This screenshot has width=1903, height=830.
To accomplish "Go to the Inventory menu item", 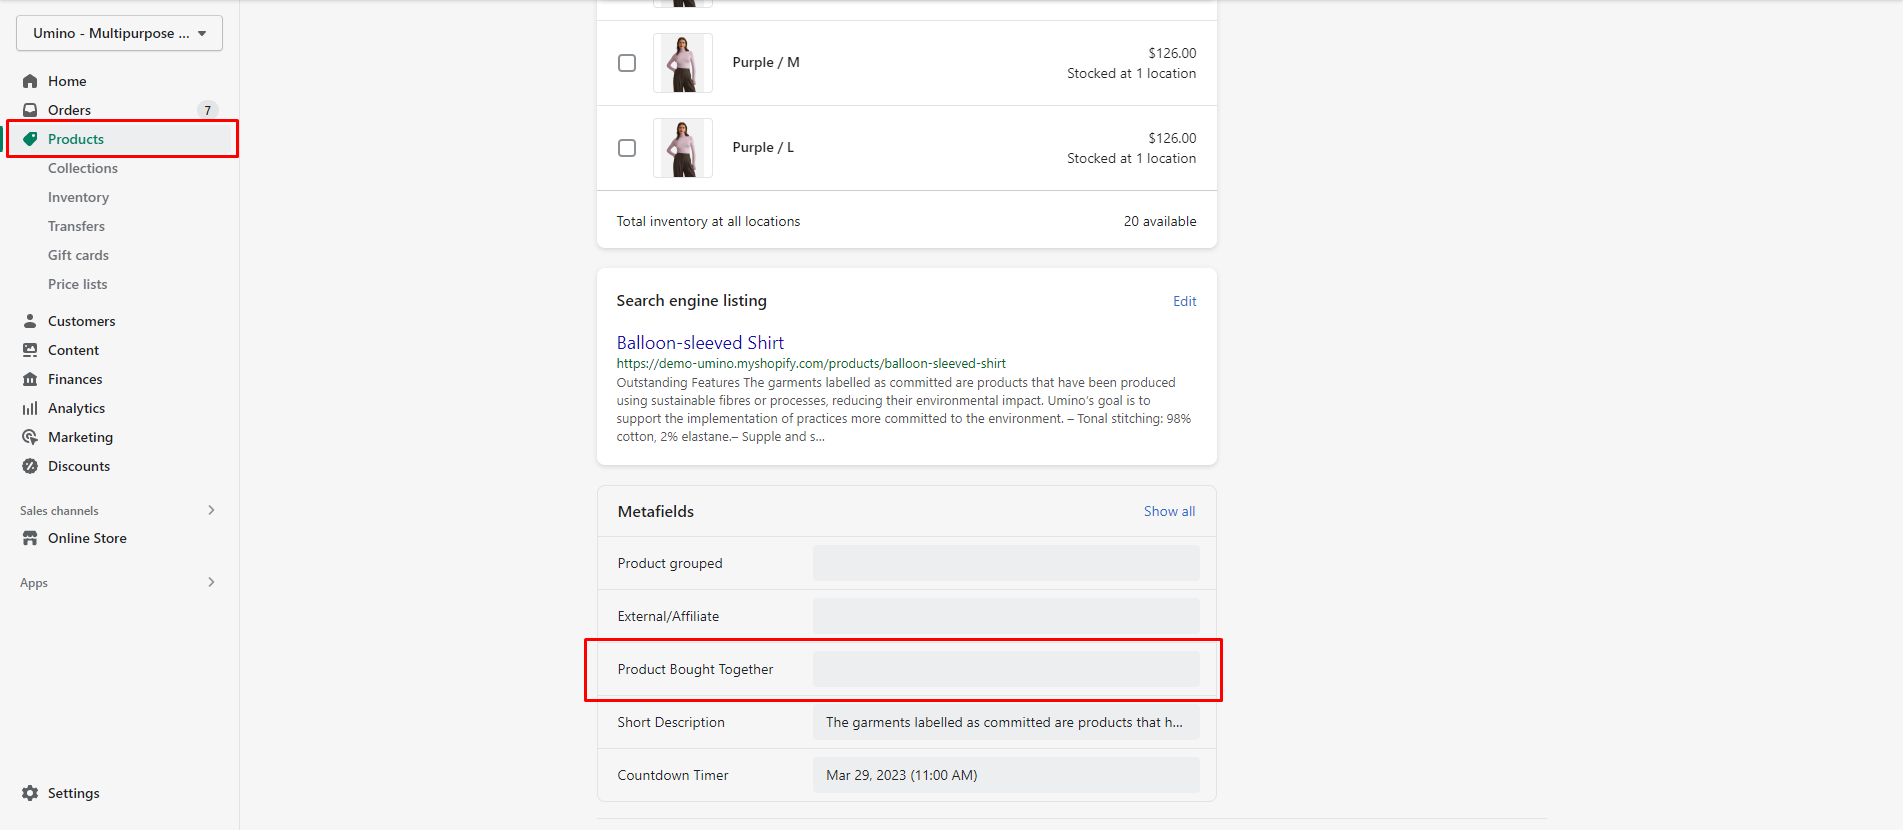I will click(78, 197).
